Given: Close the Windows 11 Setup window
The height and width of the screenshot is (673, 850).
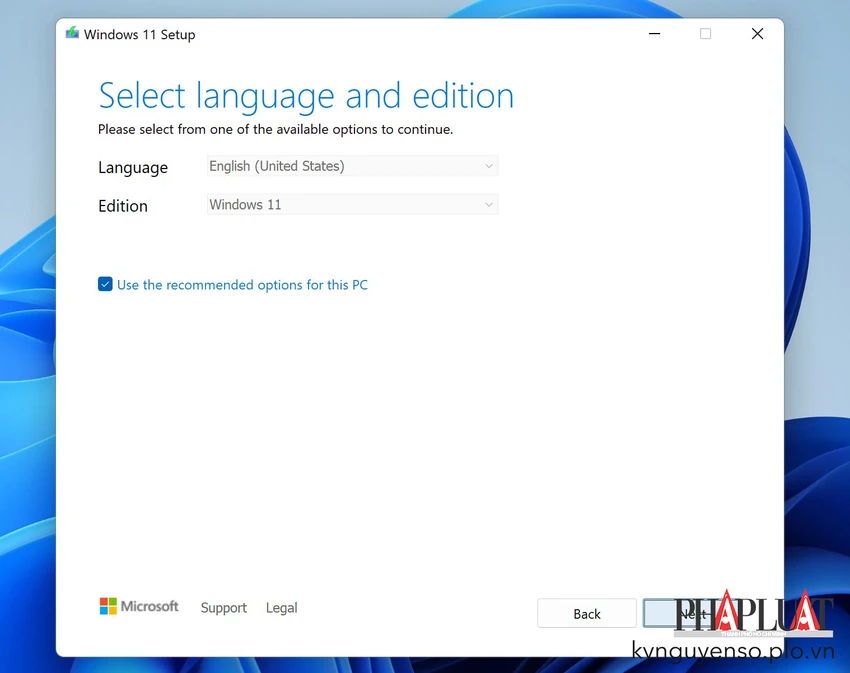Looking at the screenshot, I should [757, 34].
